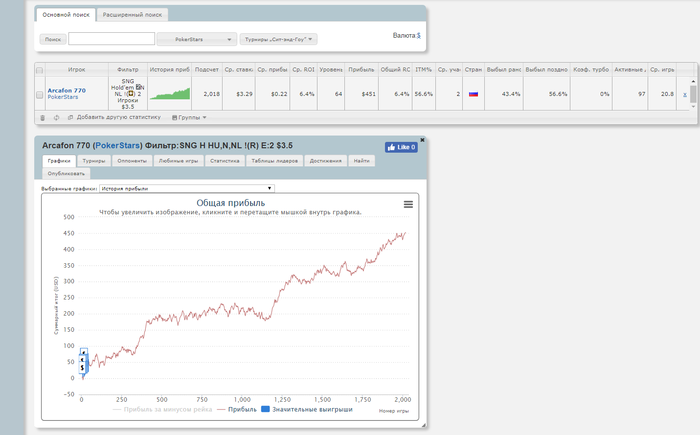The width and height of the screenshot is (700, 435).
Task: Toggle the select-all checkbox in table header
Action: pos(39,70)
